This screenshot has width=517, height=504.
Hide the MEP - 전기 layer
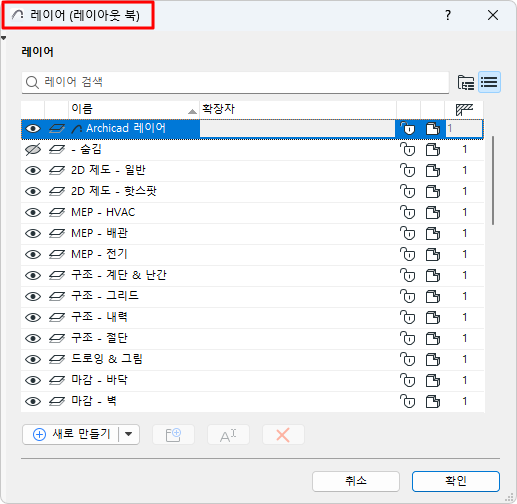pyautogui.click(x=33, y=255)
